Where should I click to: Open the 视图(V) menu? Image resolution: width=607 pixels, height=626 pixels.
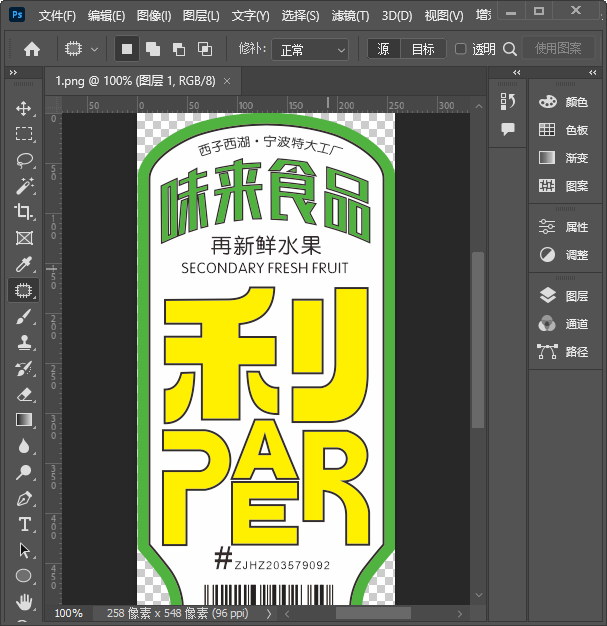click(x=444, y=16)
